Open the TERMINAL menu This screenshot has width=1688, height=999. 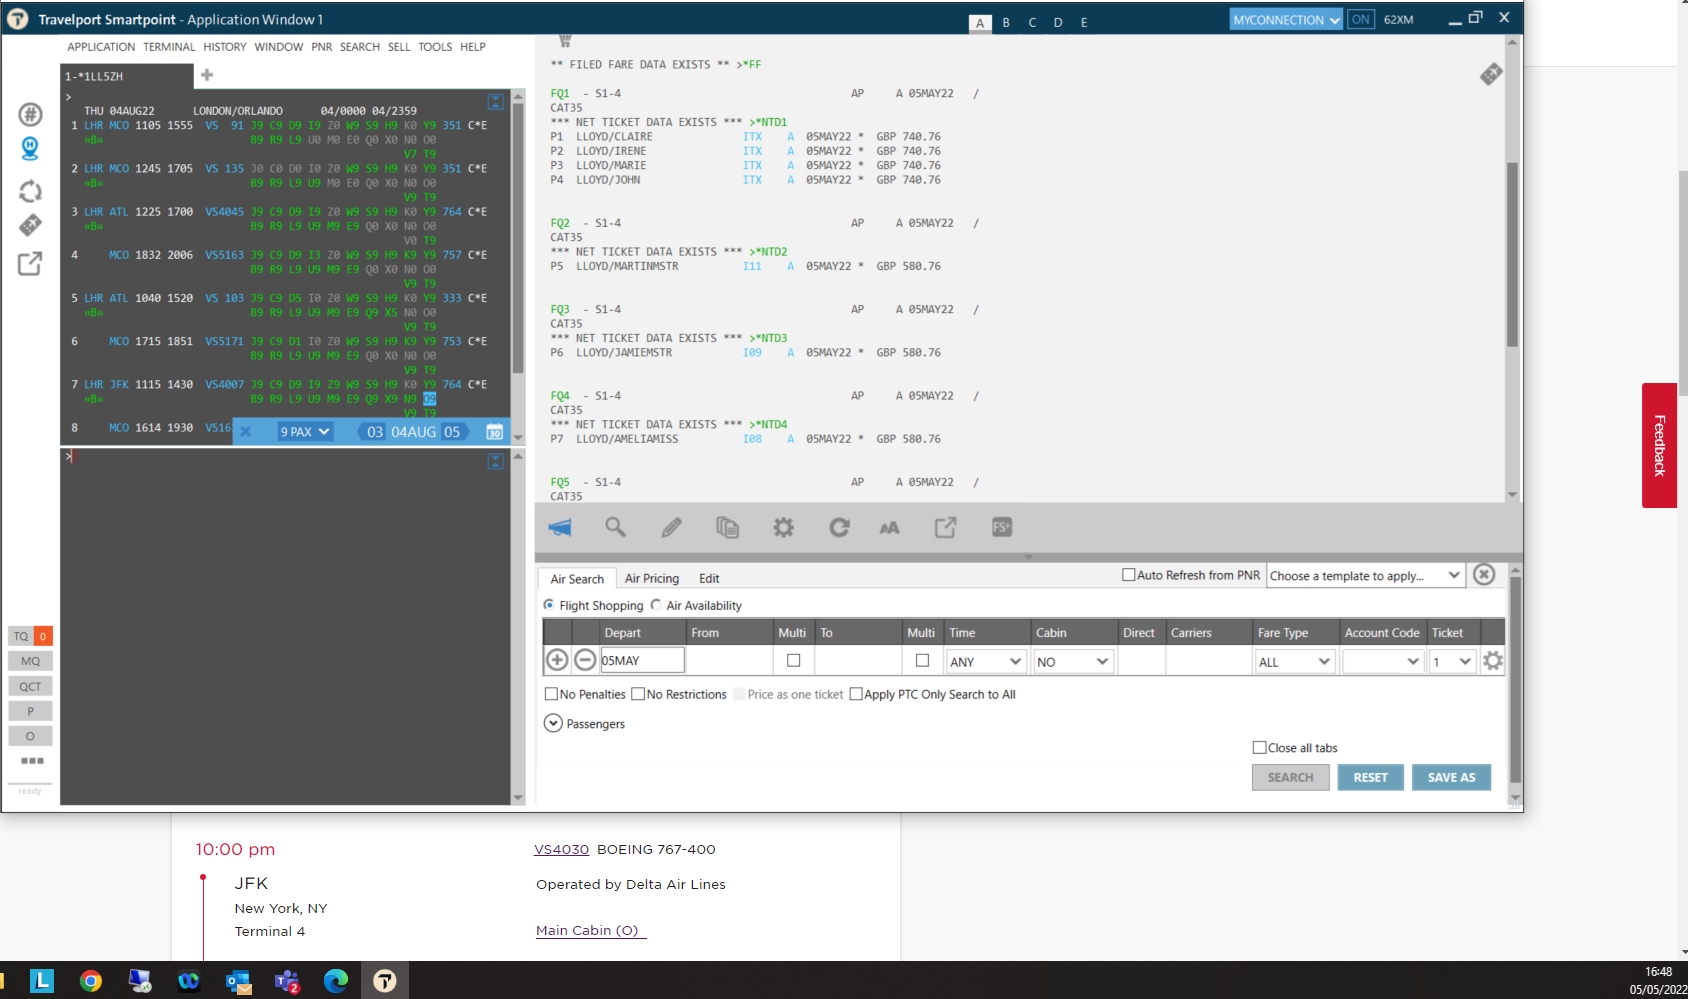[169, 47]
